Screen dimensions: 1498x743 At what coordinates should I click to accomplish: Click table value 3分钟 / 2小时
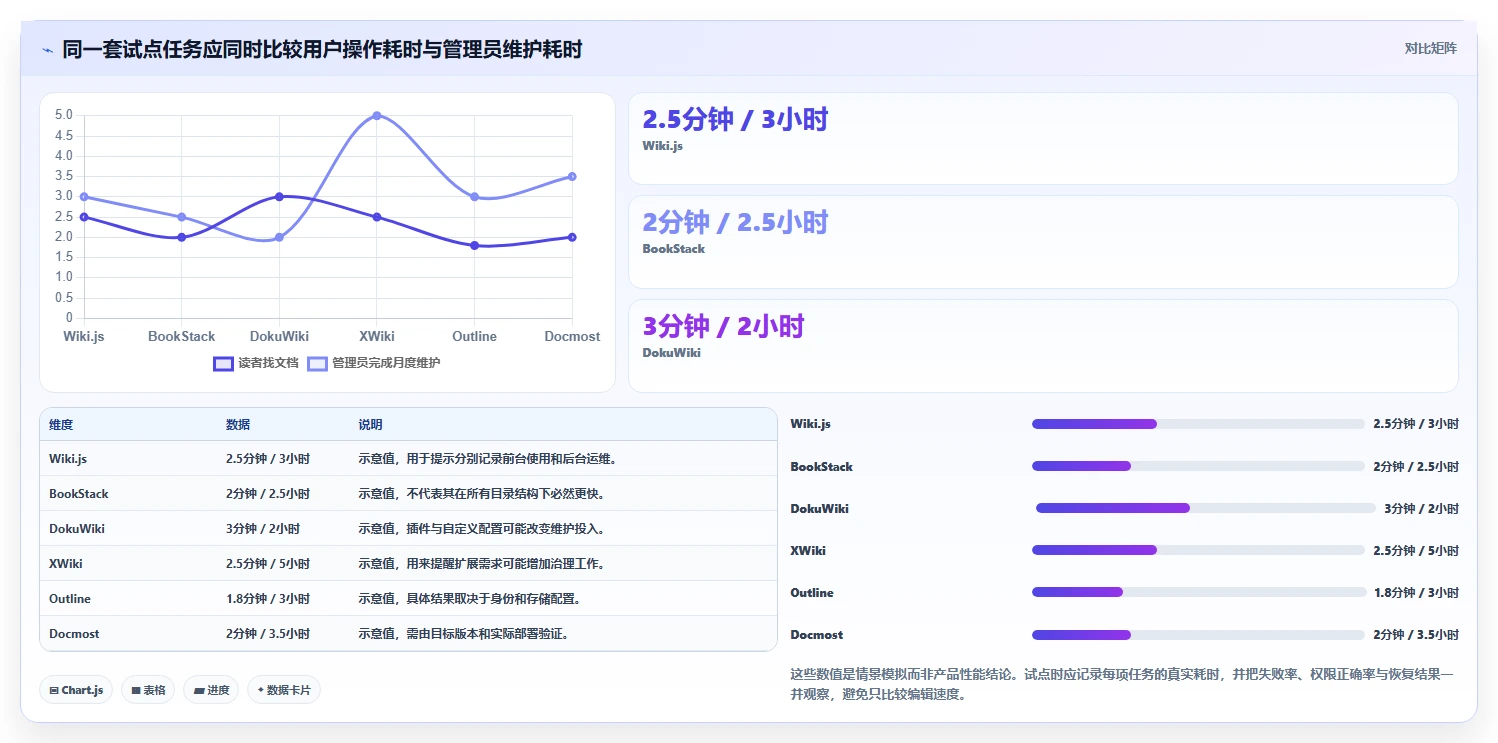pyautogui.click(x=263, y=529)
